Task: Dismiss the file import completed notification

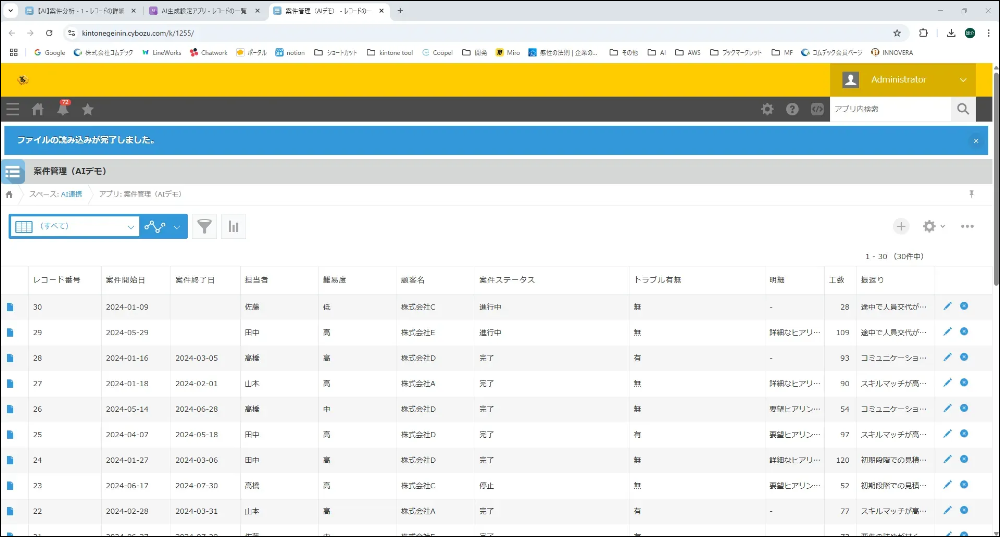Action: 976,141
